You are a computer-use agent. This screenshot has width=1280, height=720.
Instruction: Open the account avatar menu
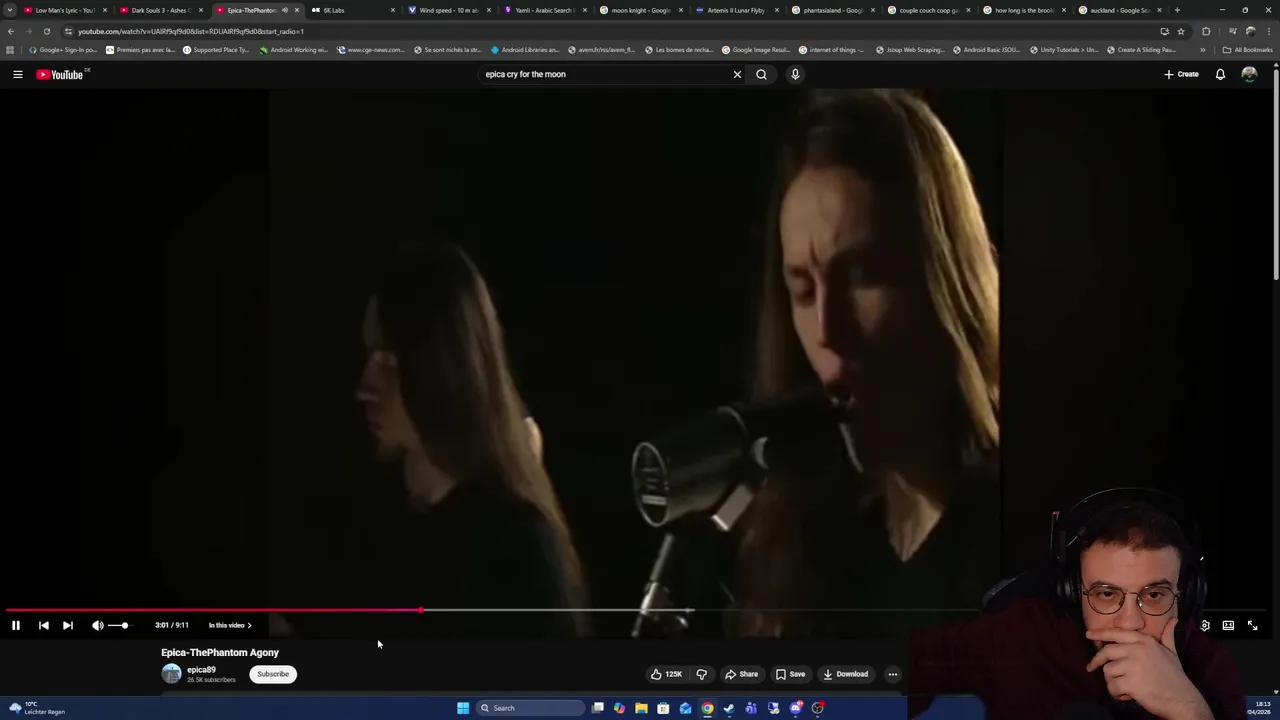1249,74
